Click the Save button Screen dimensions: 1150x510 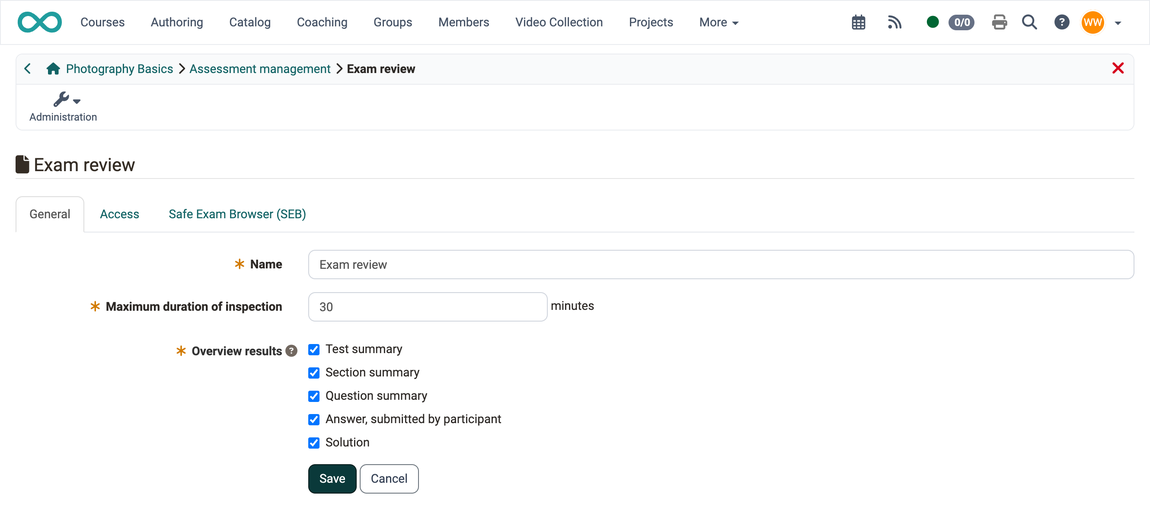point(332,478)
